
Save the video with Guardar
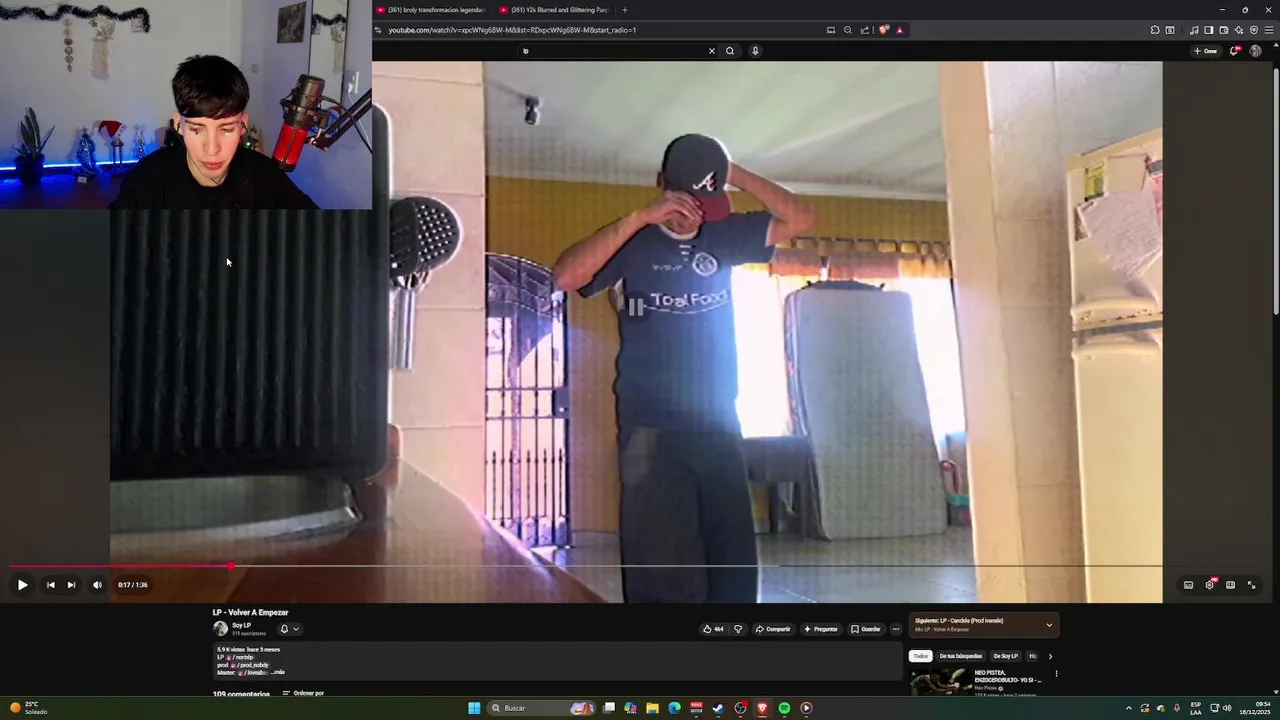click(x=866, y=629)
